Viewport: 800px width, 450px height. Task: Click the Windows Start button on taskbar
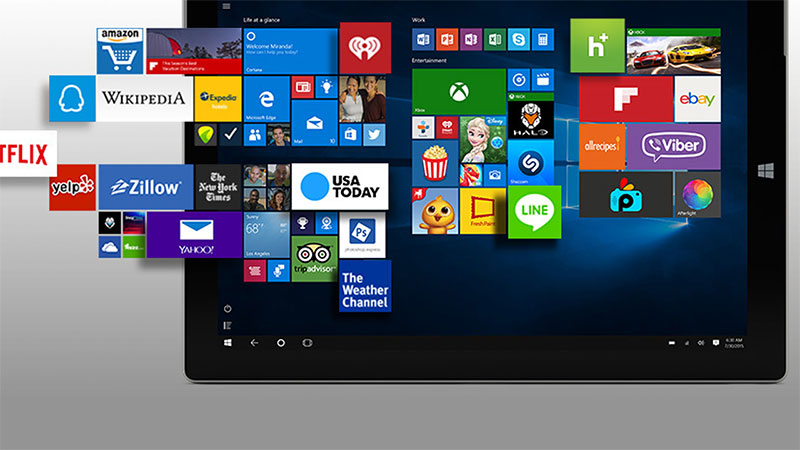coord(228,343)
